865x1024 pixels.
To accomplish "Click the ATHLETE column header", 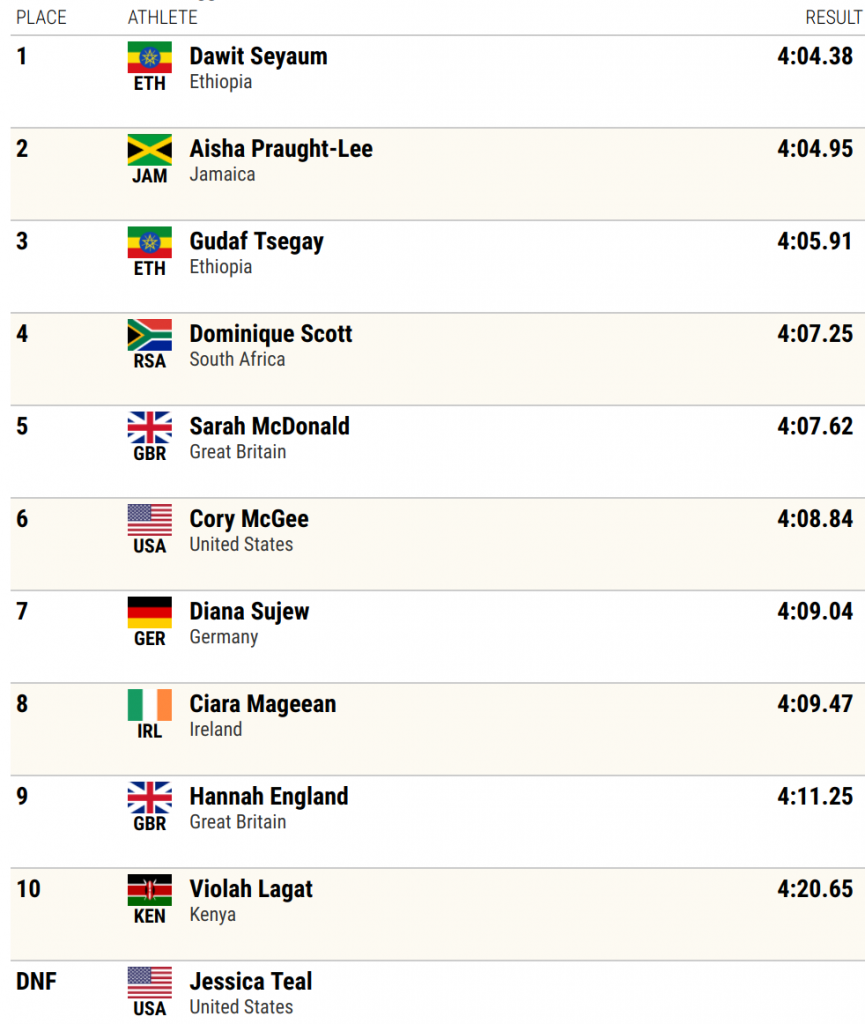I will 163,18.
